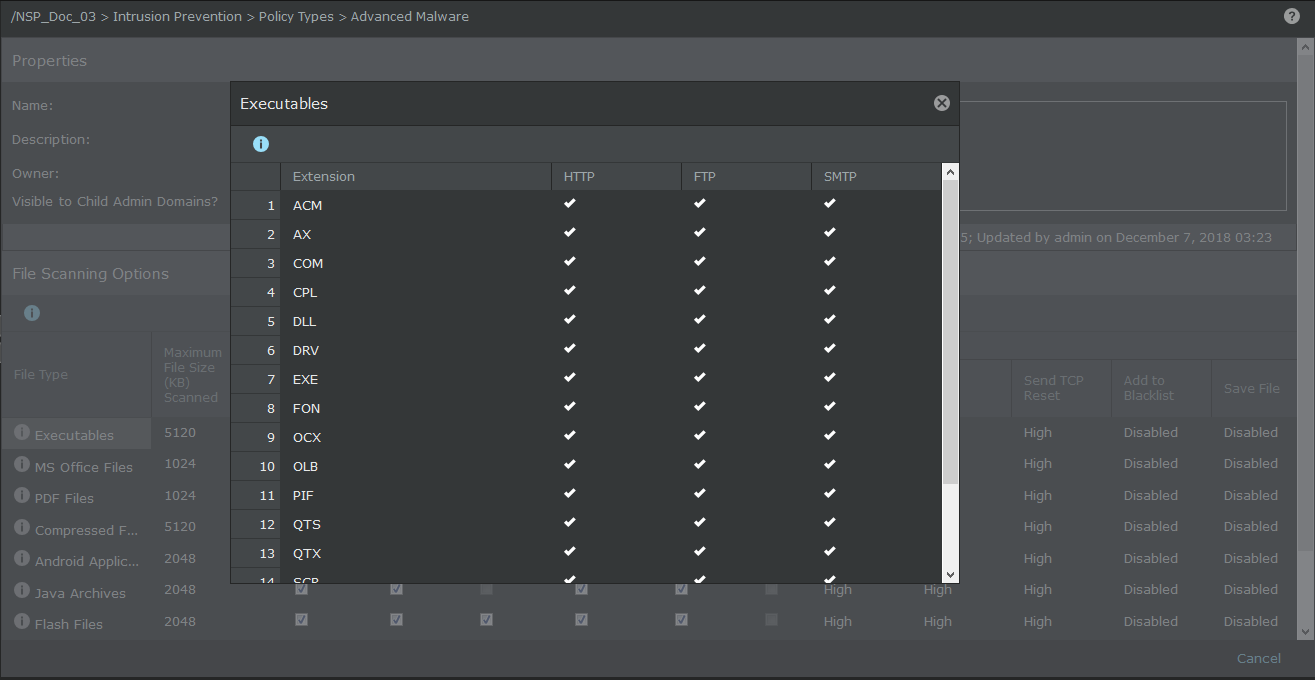1315x680 pixels.
Task: Click the Cancel link
Action: click(1258, 658)
